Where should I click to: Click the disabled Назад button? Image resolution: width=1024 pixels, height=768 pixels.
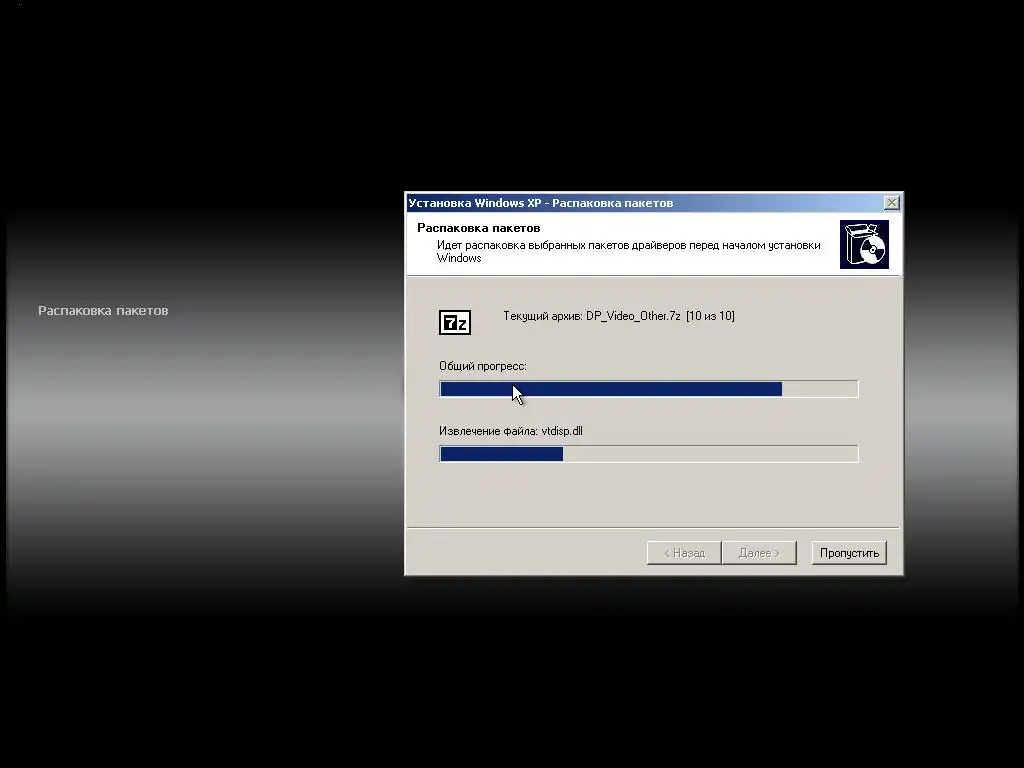pos(684,553)
